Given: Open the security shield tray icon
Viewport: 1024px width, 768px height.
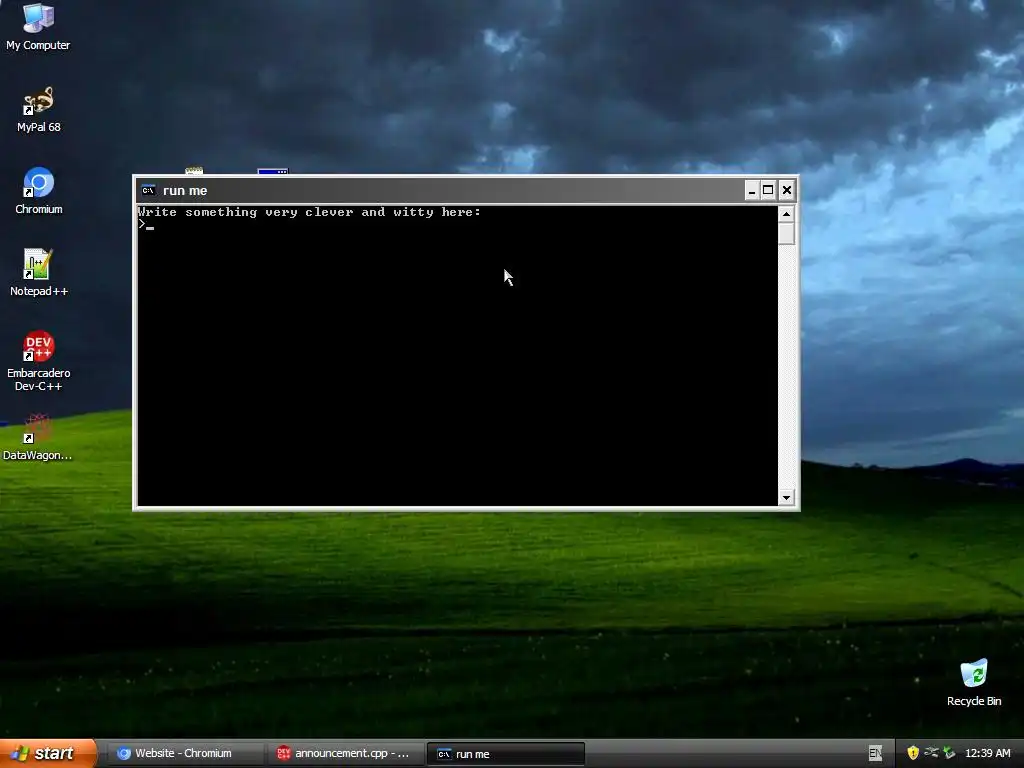Looking at the screenshot, I should [x=913, y=753].
